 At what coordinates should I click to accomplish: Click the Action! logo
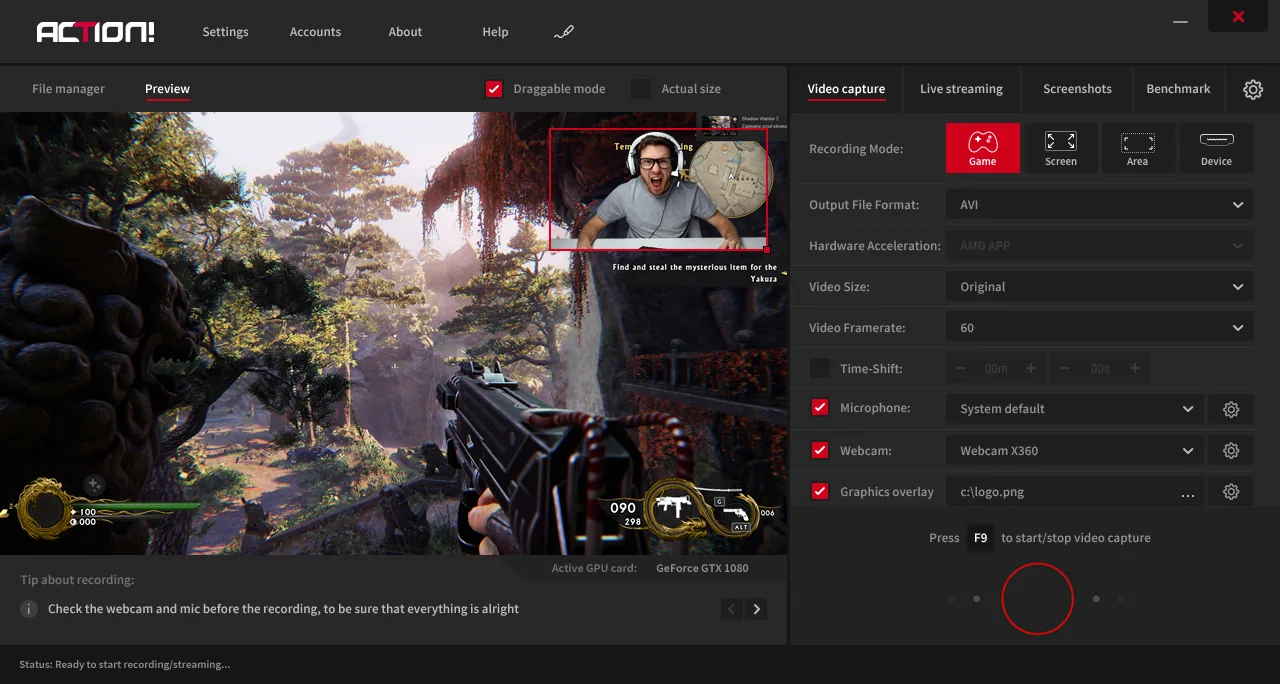tap(96, 32)
